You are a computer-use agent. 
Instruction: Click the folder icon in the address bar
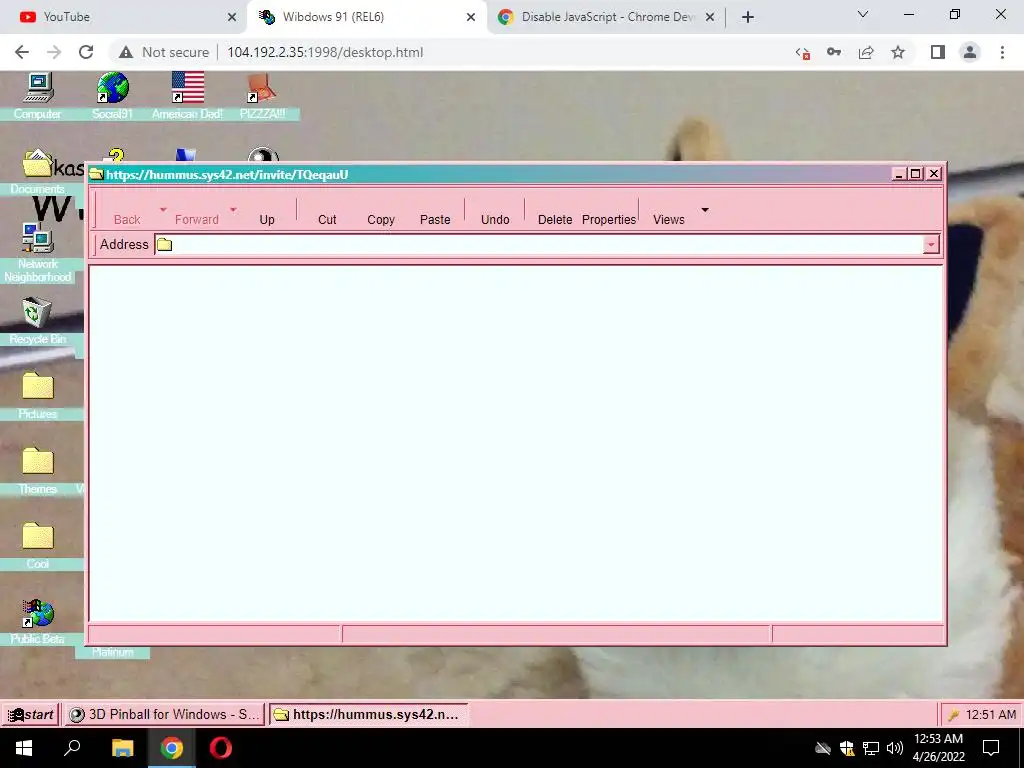[x=165, y=244]
